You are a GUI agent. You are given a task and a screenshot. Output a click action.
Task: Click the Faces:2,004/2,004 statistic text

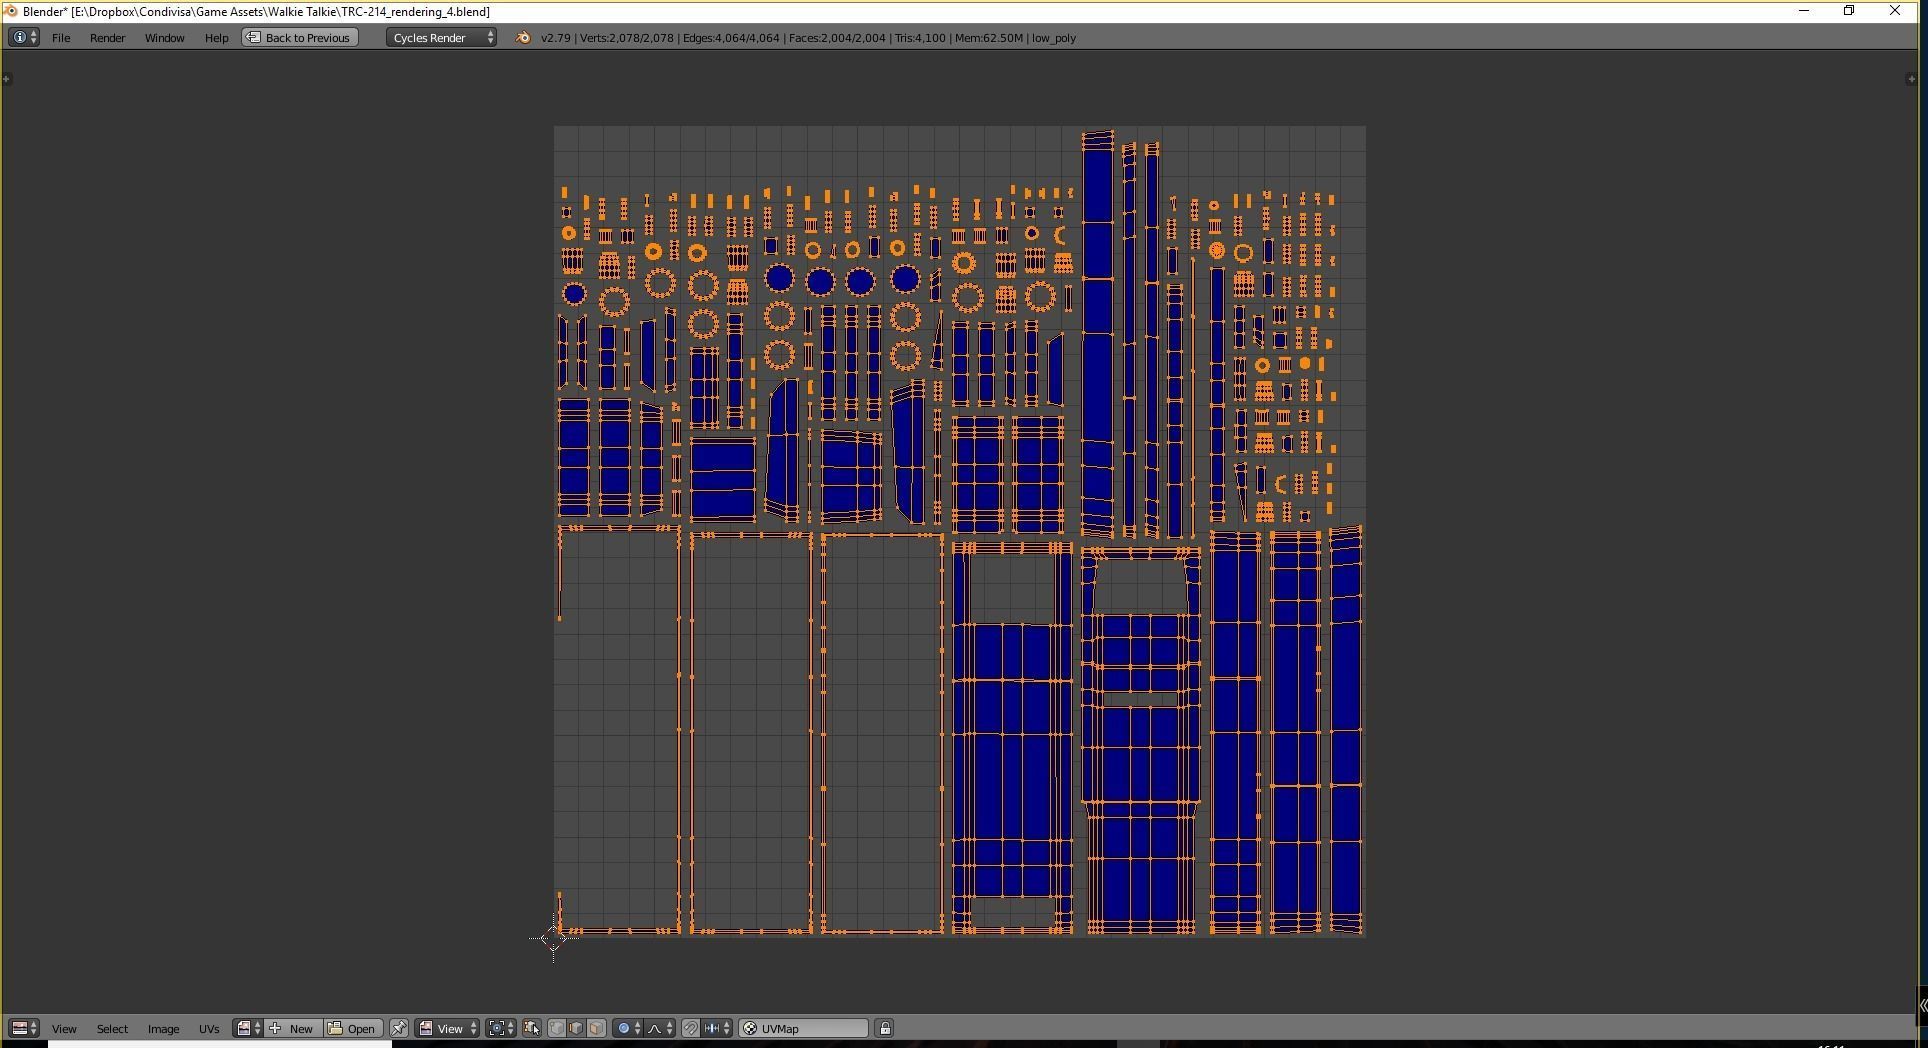point(837,38)
